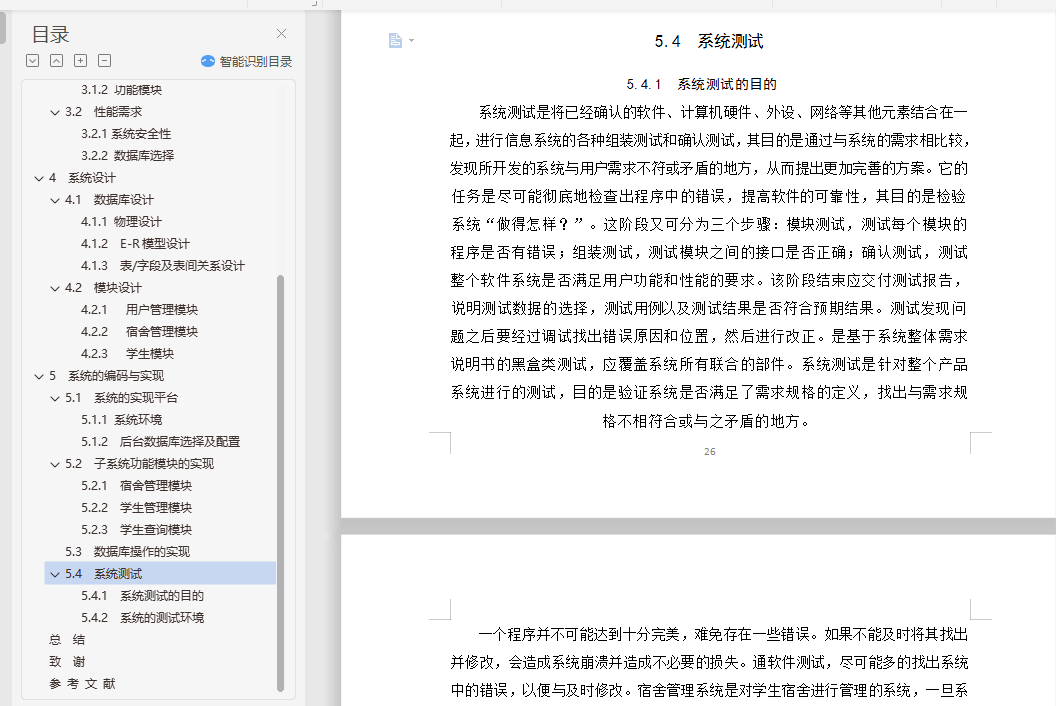Go to 3.2.1 系统安全性

pos(126,133)
